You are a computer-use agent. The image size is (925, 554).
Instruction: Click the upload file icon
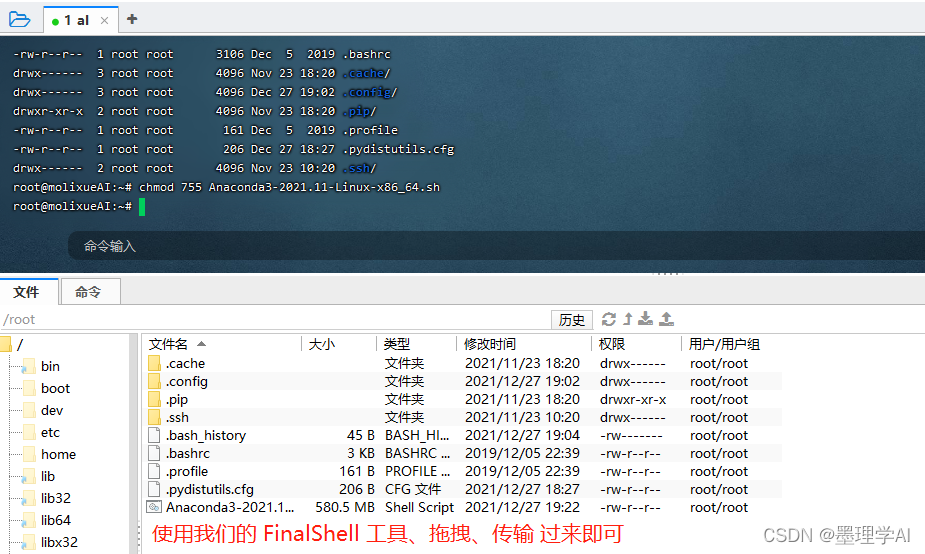pos(667,319)
